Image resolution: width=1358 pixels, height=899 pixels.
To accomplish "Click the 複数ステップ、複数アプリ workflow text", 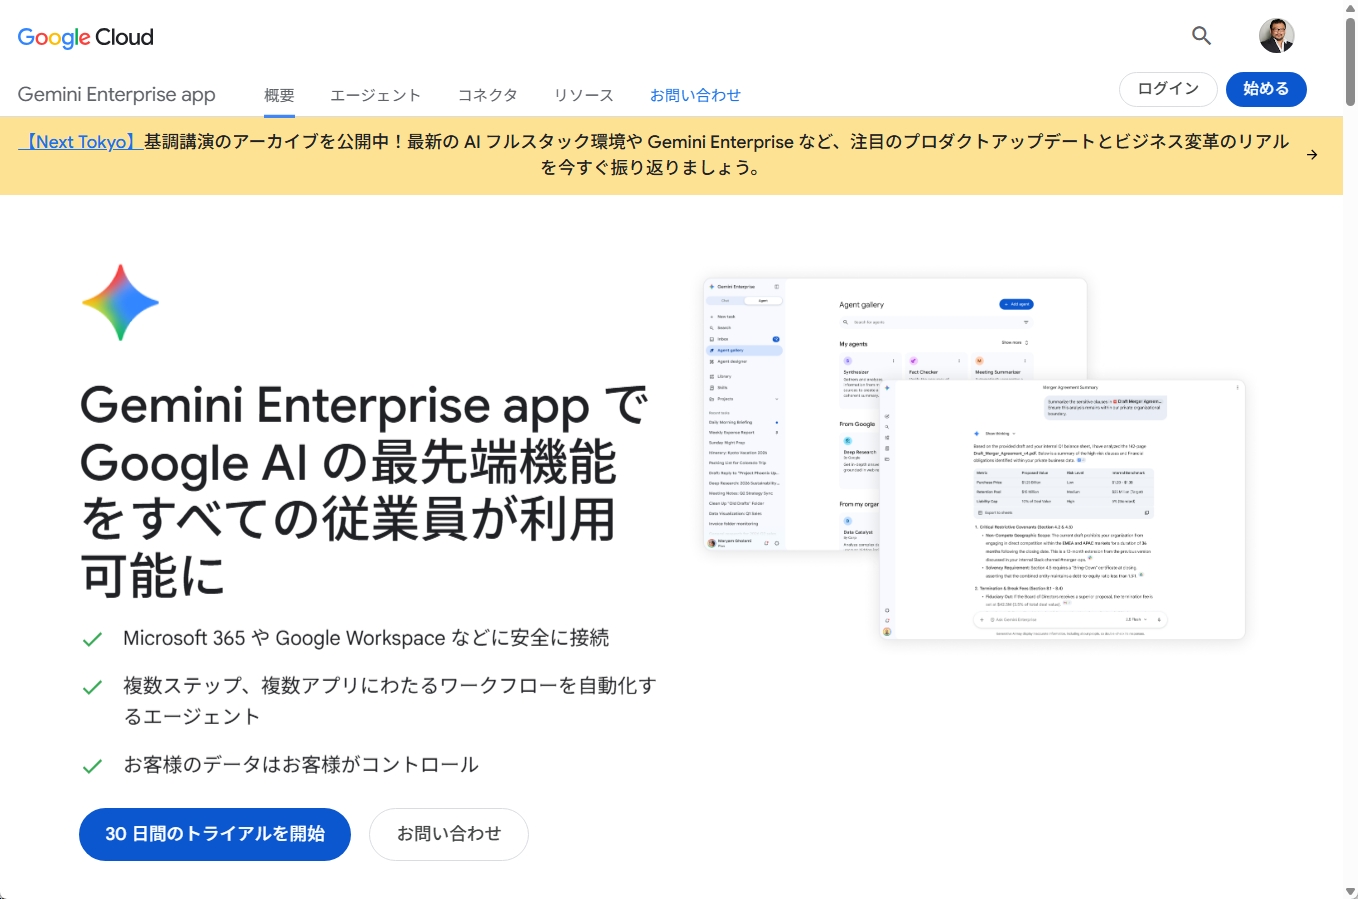I will (390, 701).
